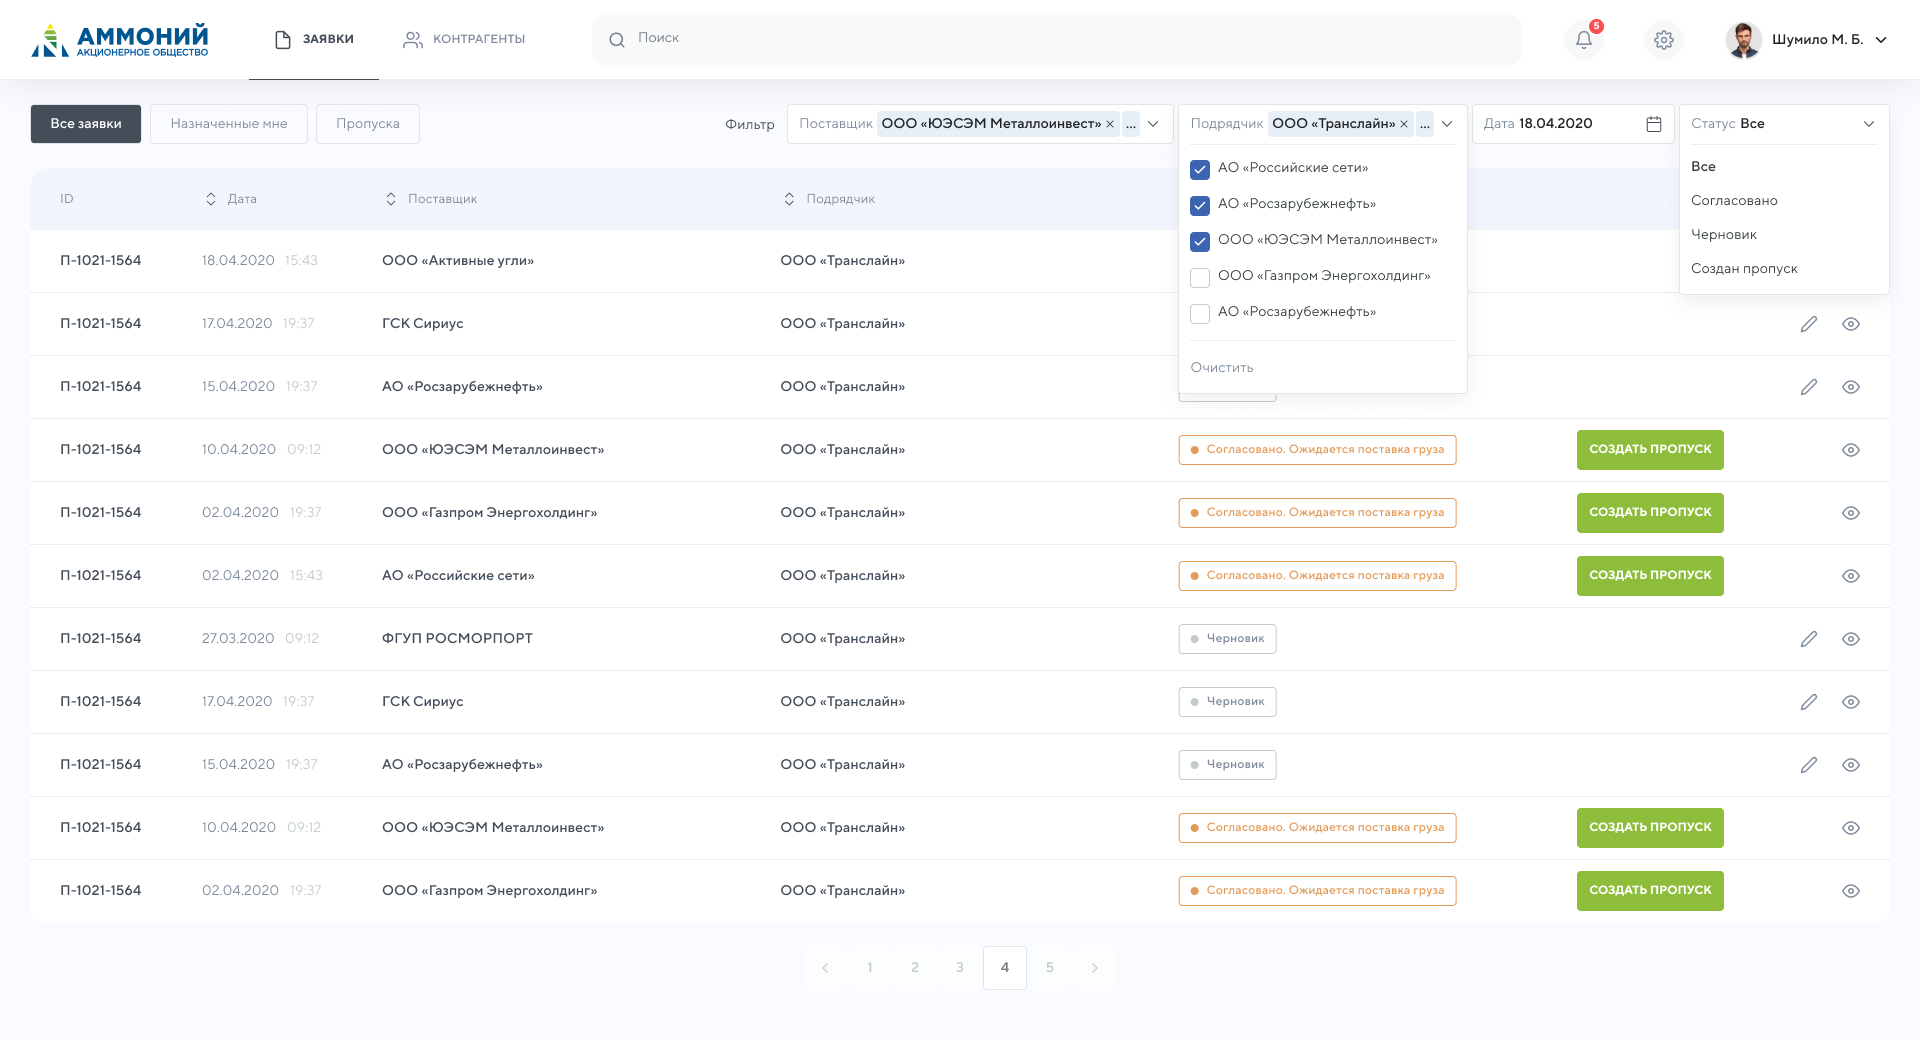1920x1039 pixels.
Task: Switch to Назначенные мне tab
Action: point(229,124)
